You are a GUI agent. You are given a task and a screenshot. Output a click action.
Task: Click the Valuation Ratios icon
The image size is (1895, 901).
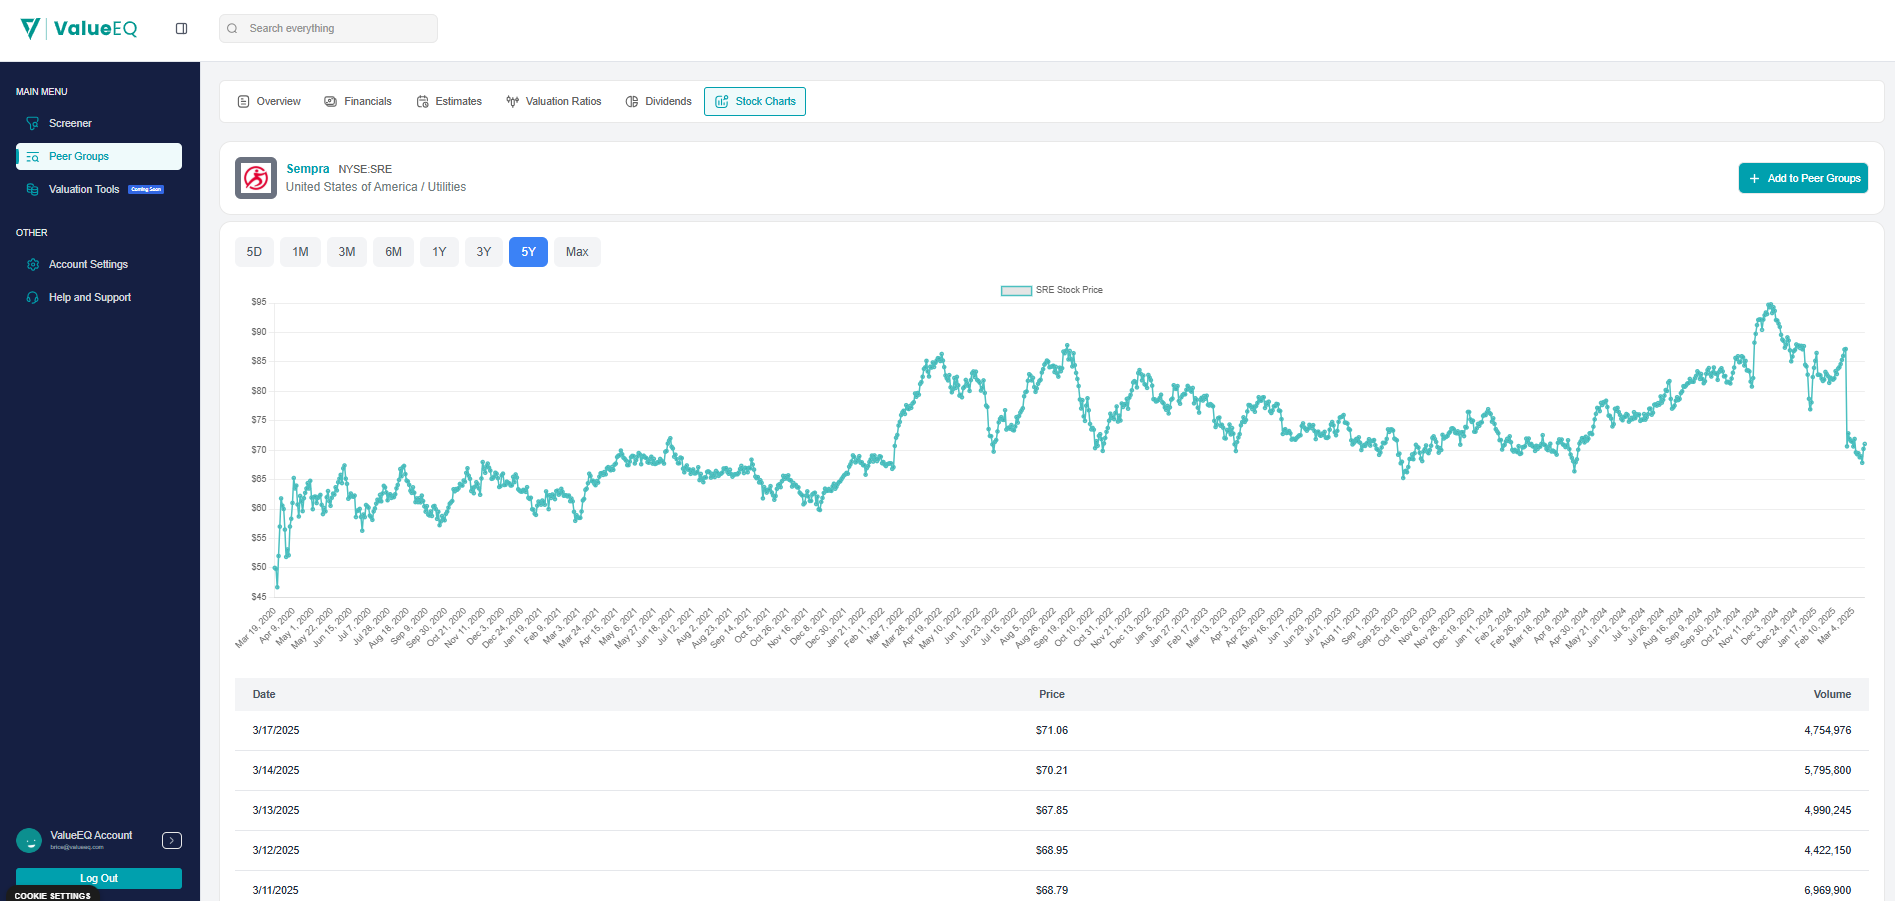click(x=512, y=101)
